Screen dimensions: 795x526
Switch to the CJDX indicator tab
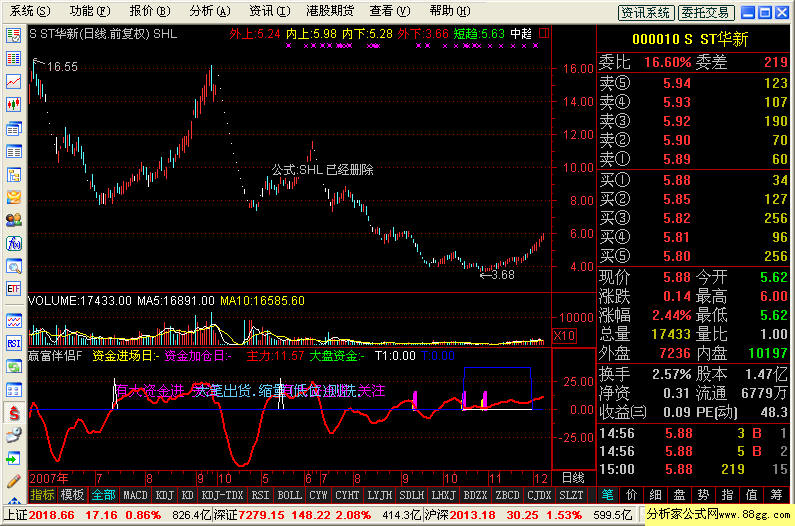(x=539, y=495)
